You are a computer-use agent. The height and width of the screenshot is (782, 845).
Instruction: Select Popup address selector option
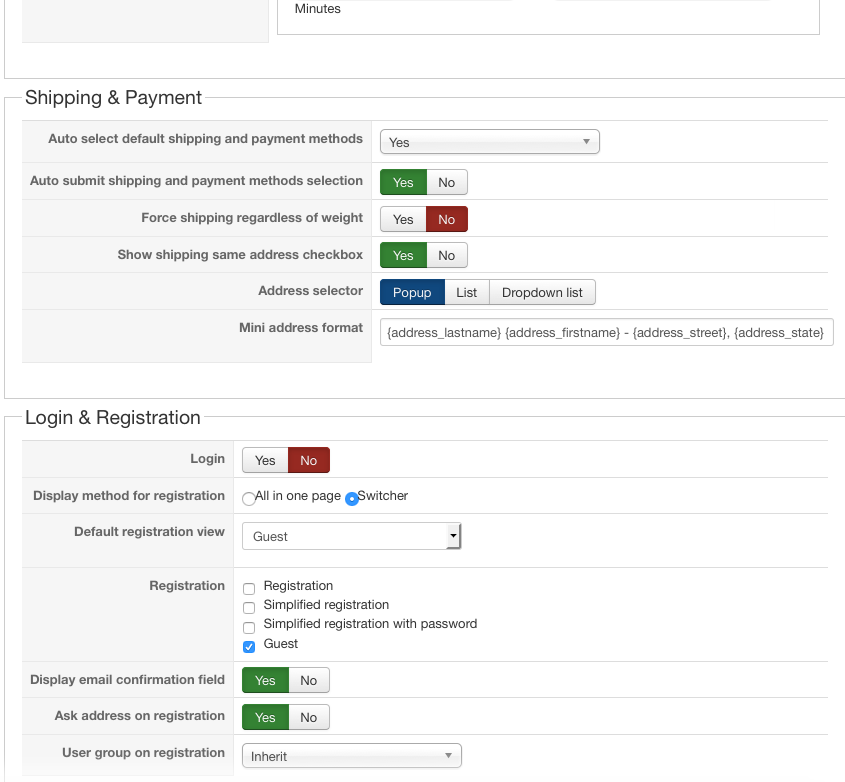[412, 292]
